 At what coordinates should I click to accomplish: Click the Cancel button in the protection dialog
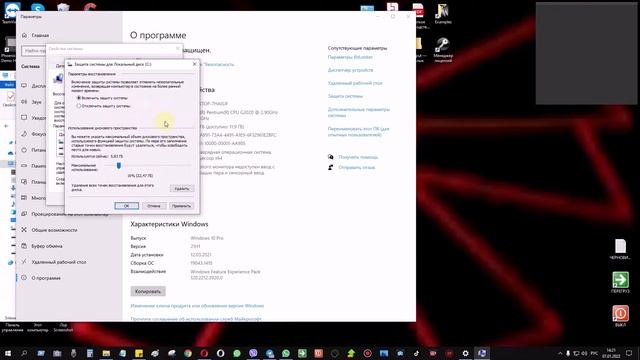coord(154,206)
